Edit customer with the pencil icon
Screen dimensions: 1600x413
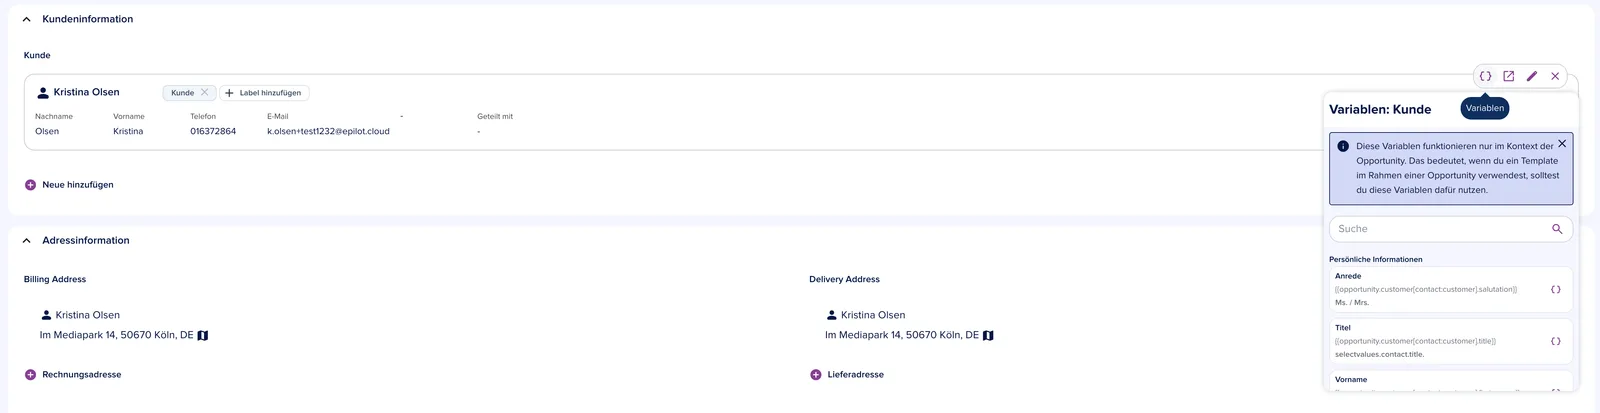coord(1532,76)
